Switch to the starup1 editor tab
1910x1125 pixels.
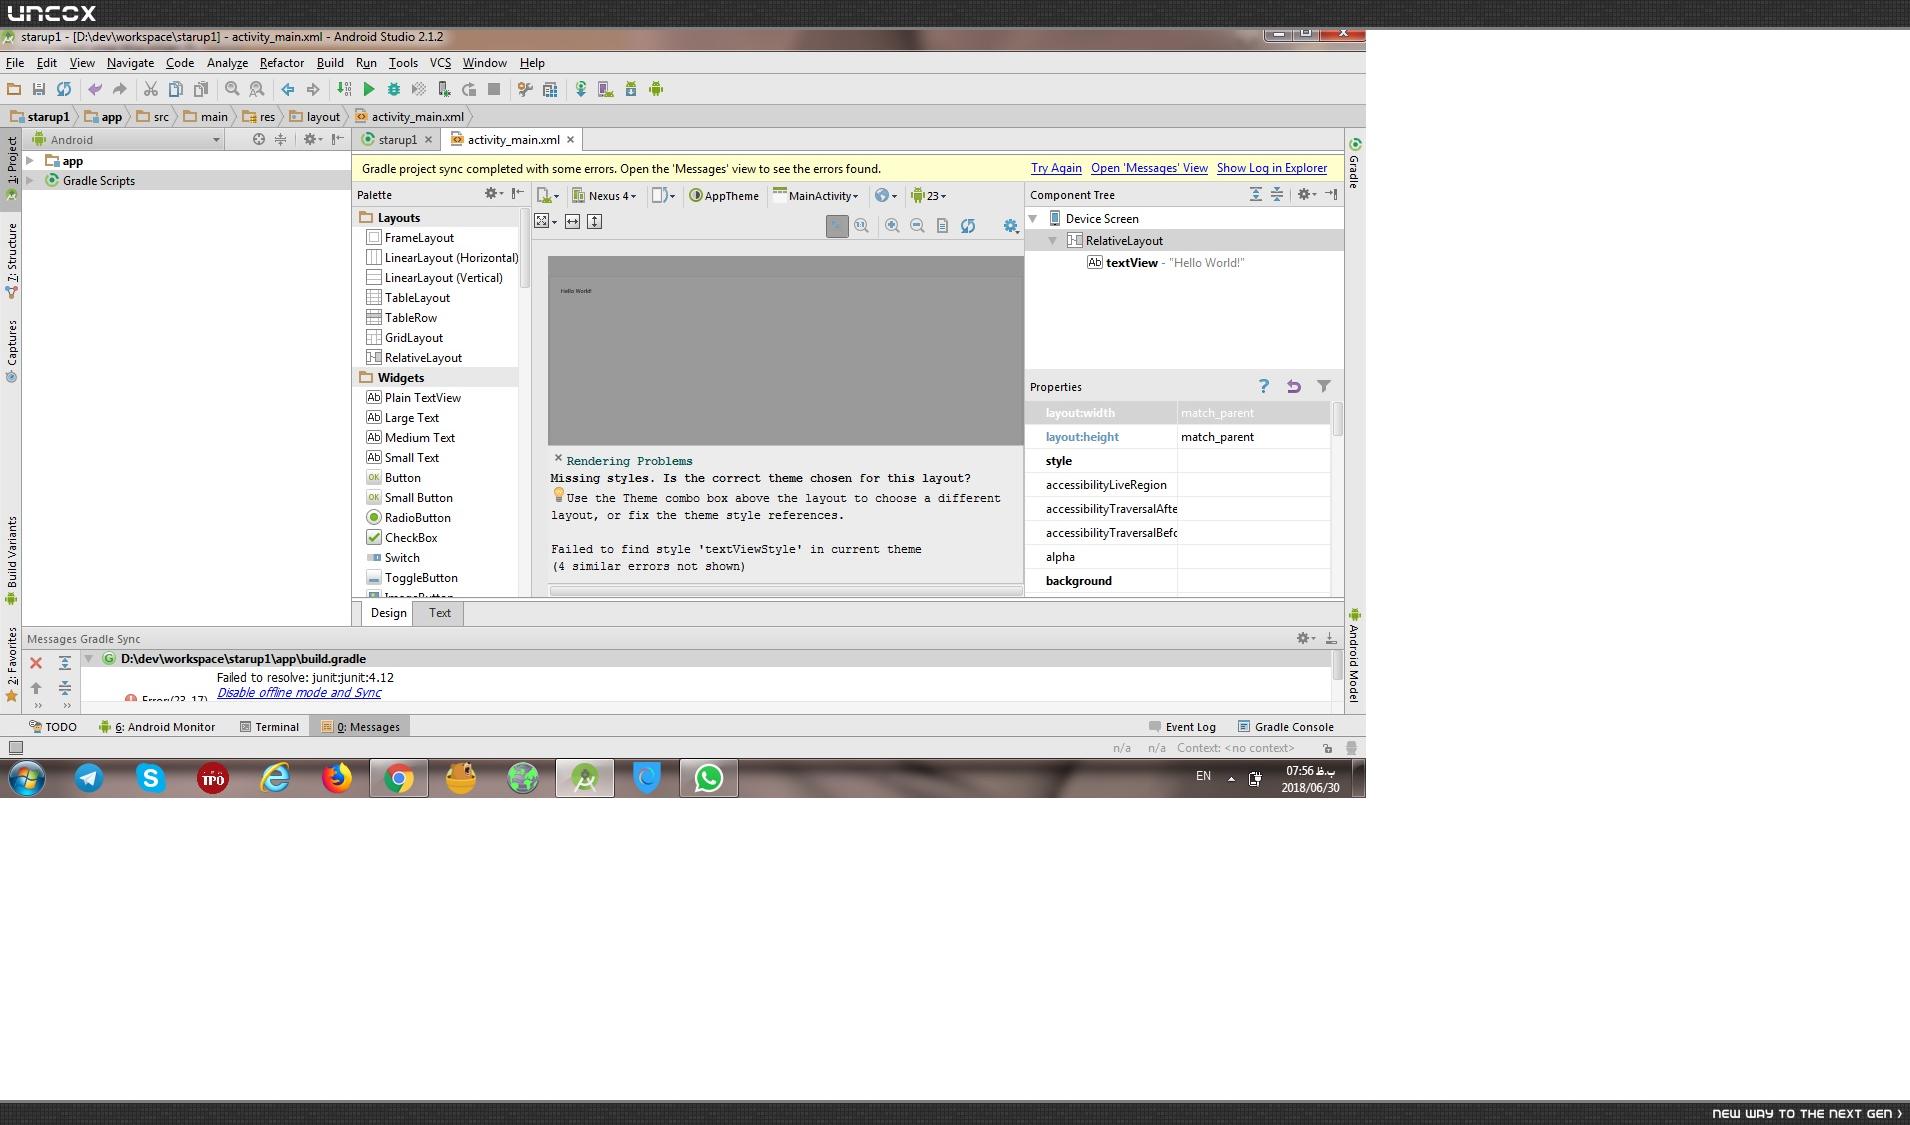tap(397, 140)
